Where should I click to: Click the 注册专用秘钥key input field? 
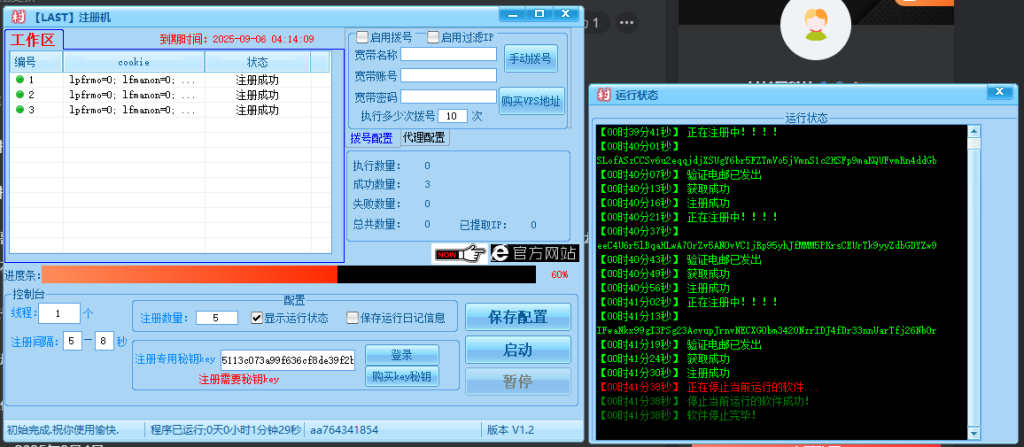(x=287, y=360)
